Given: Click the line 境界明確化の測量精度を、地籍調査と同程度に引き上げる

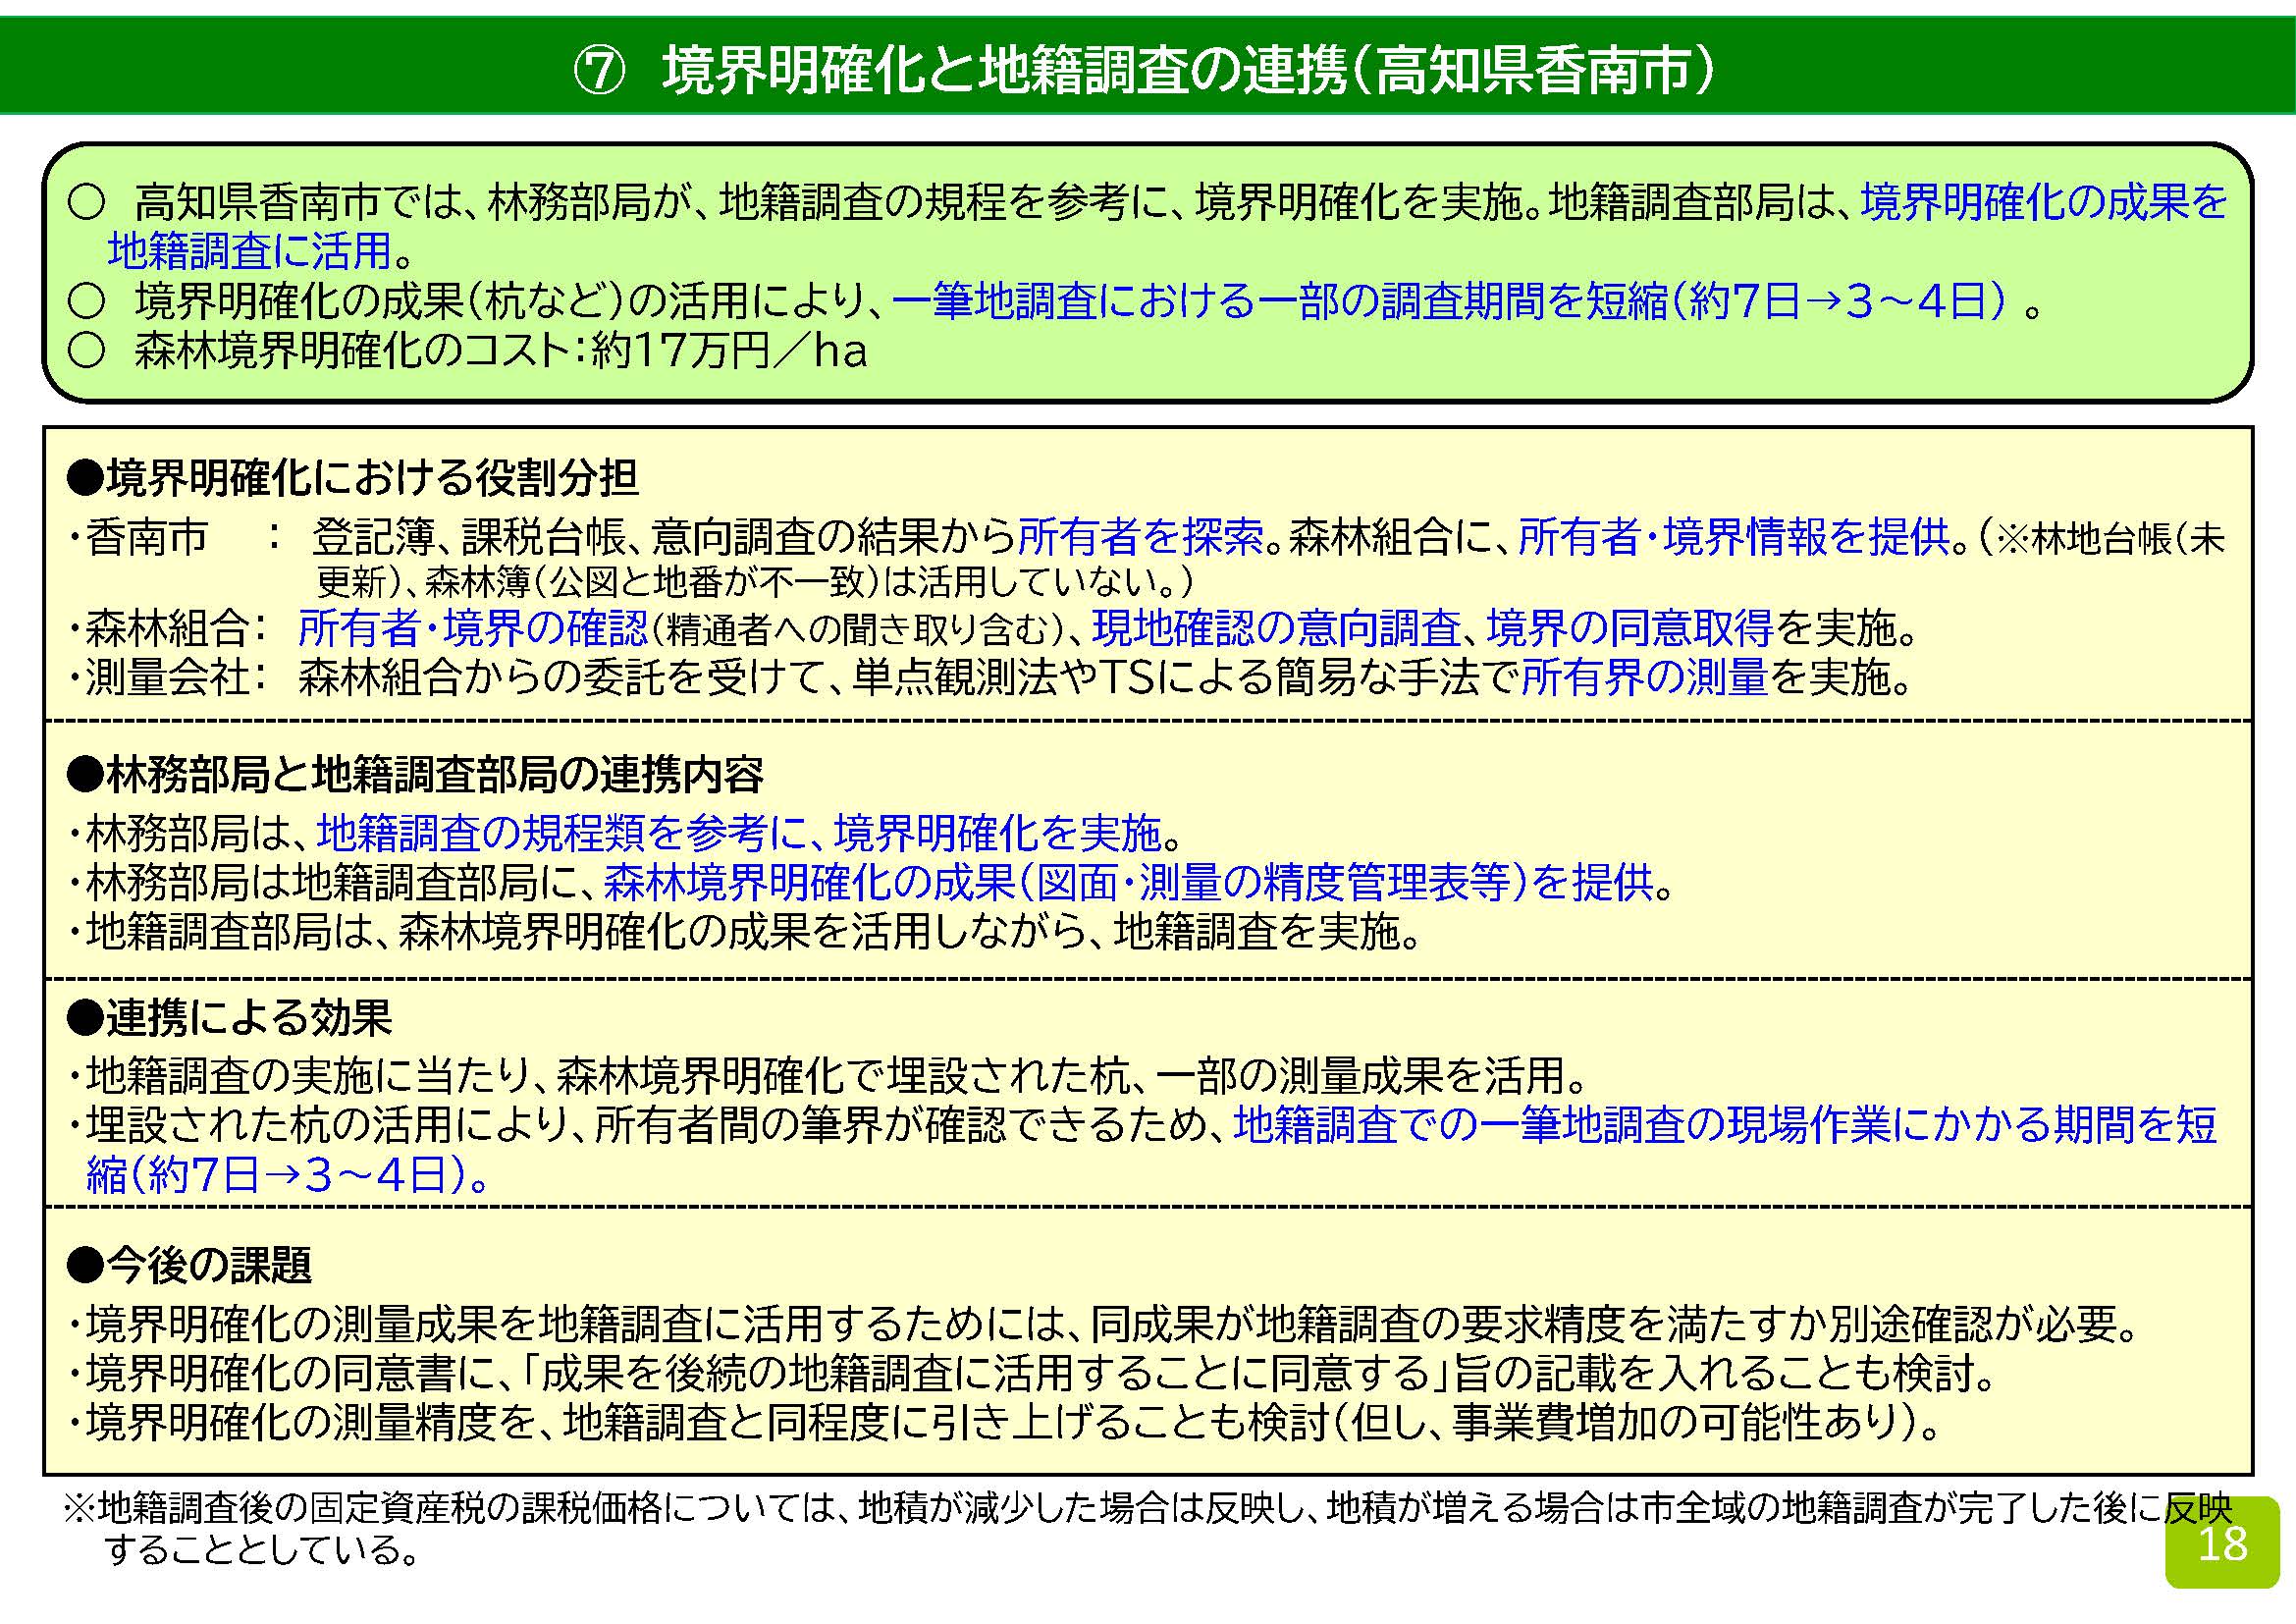Looking at the screenshot, I should point(1003,1423).
